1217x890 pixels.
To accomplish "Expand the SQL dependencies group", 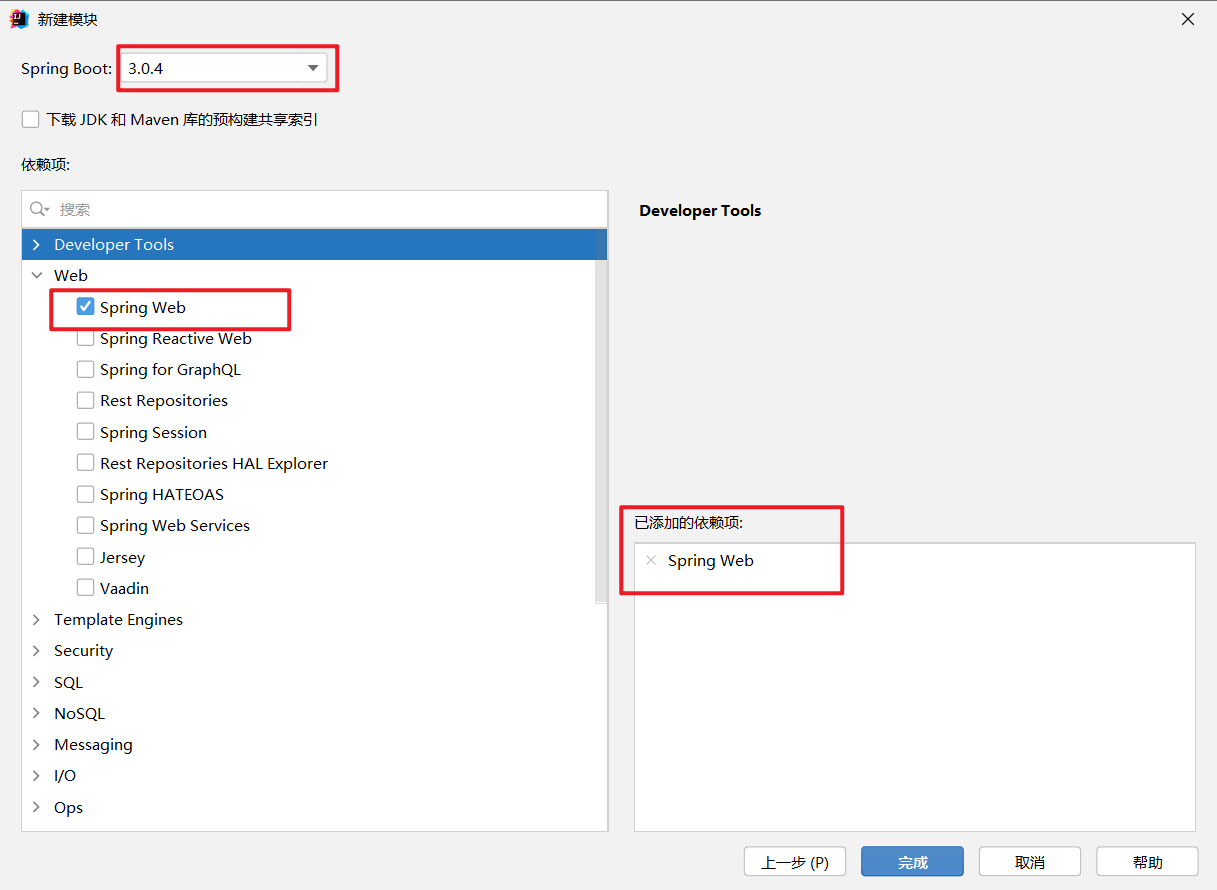I will click(37, 682).
